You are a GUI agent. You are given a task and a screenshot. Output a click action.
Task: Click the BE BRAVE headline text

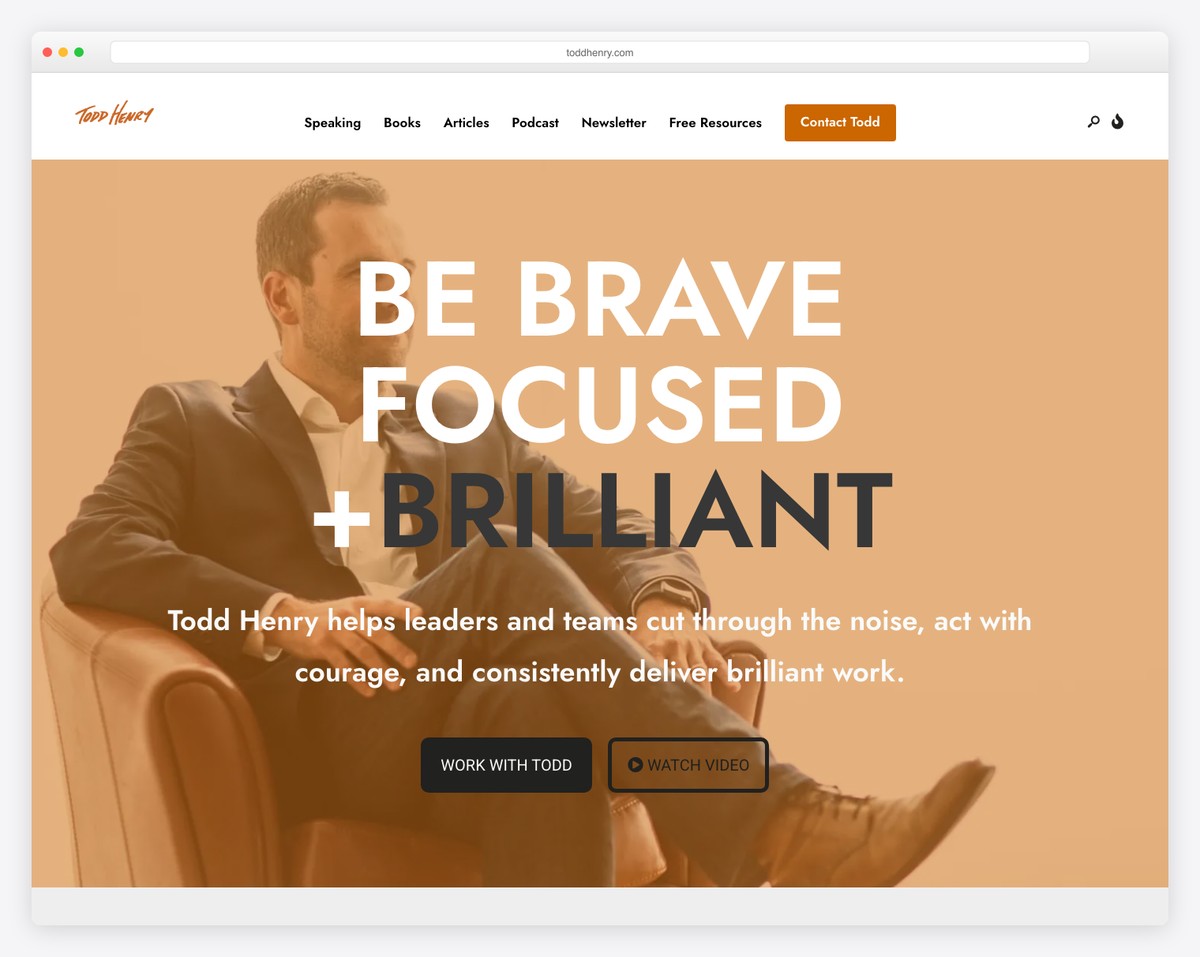point(599,299)
